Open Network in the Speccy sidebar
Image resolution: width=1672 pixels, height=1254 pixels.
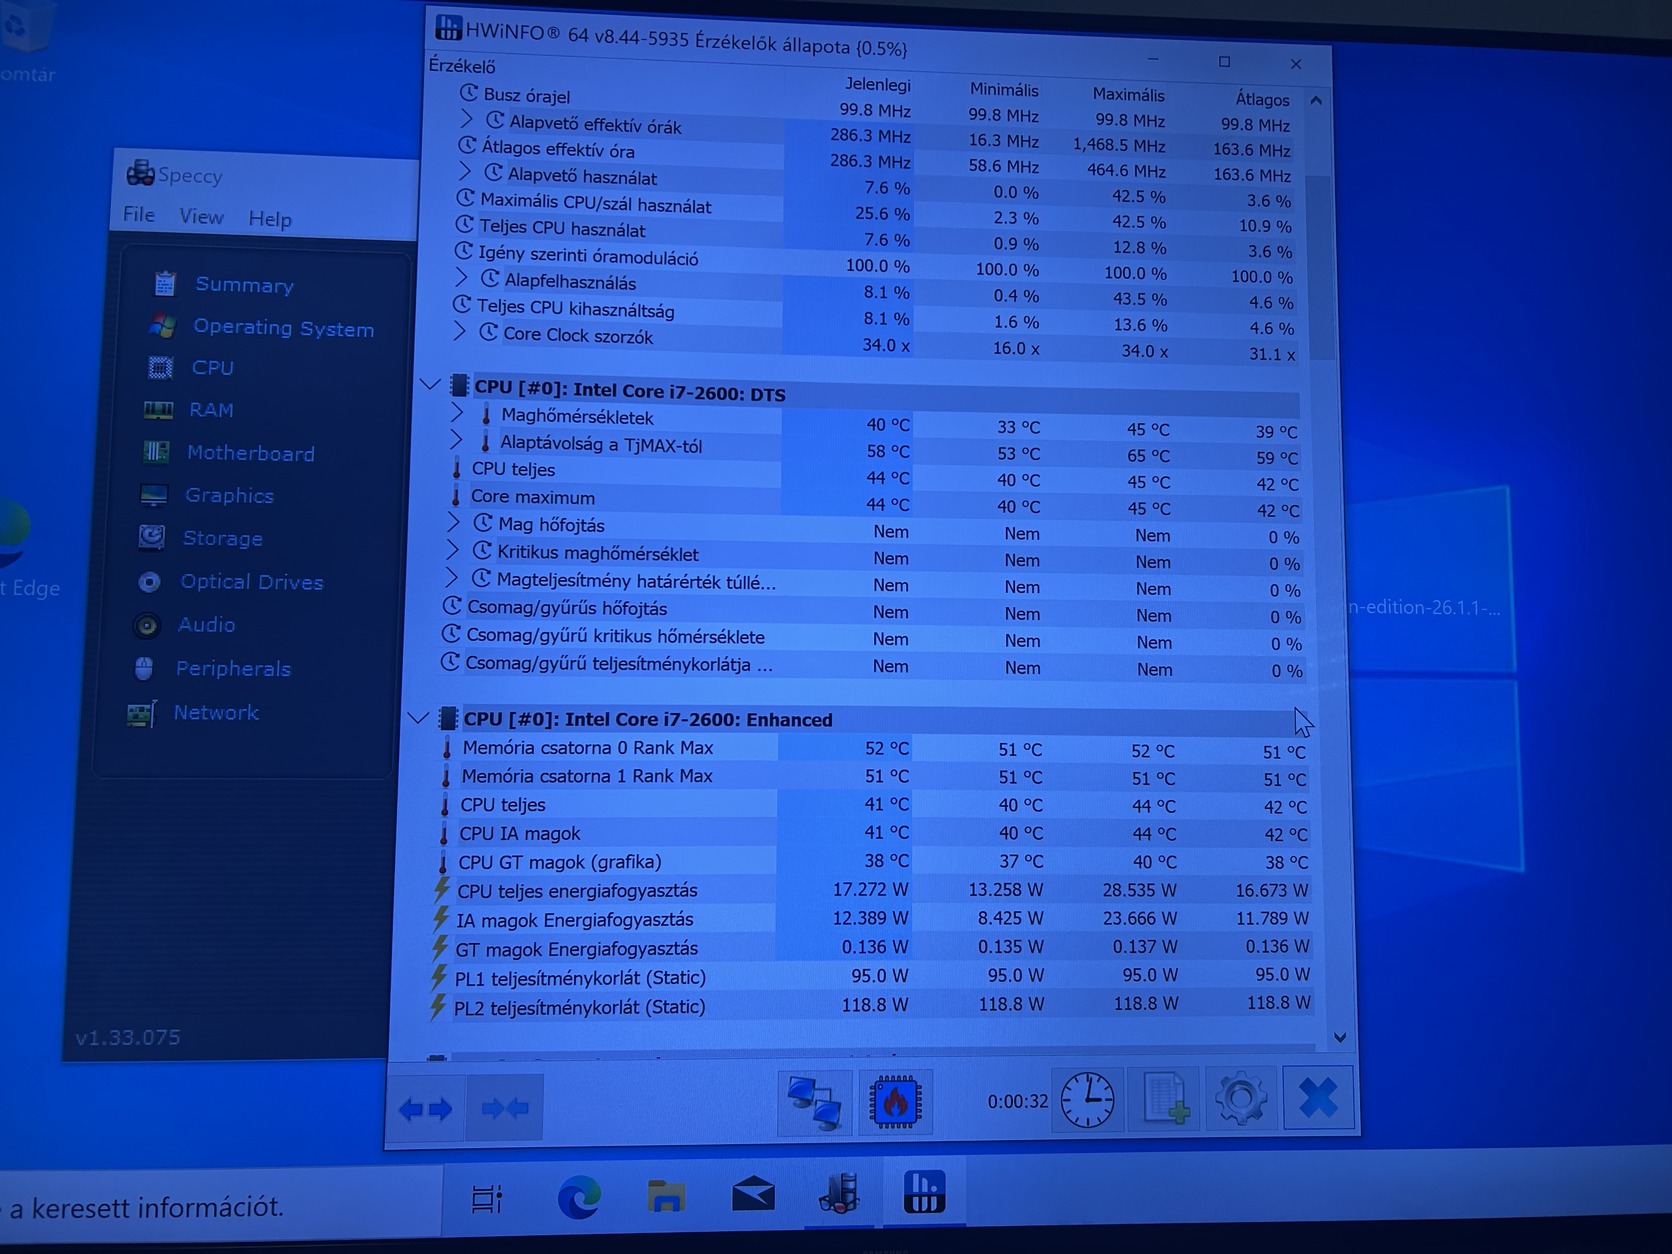point(216,713)
